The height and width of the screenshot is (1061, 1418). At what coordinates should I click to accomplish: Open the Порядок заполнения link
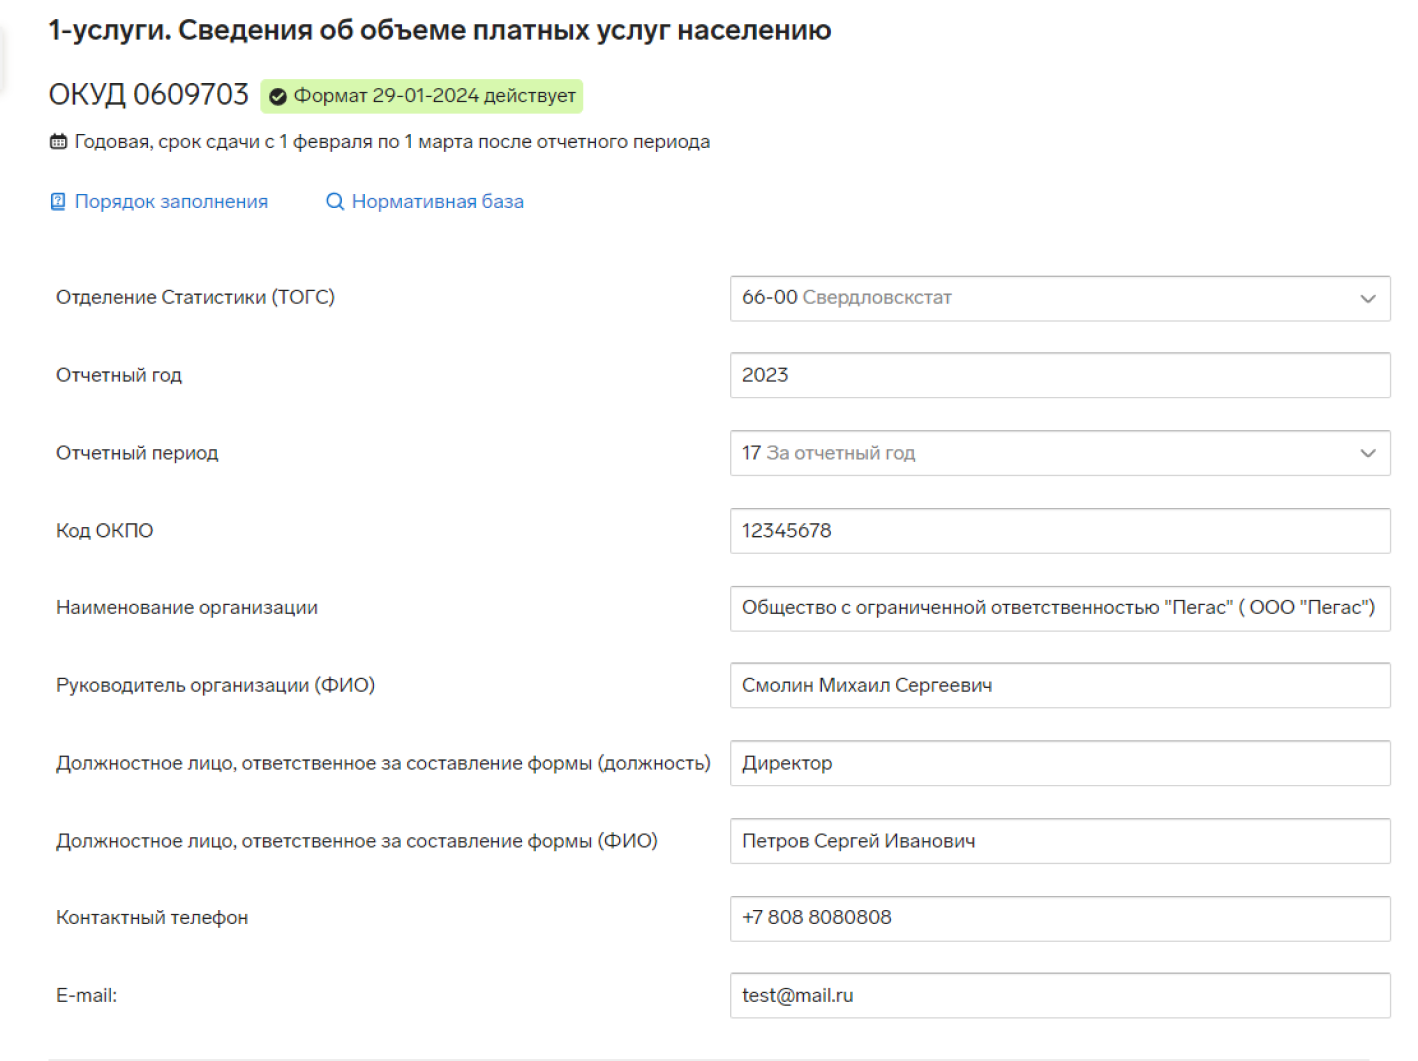point(171,202)
